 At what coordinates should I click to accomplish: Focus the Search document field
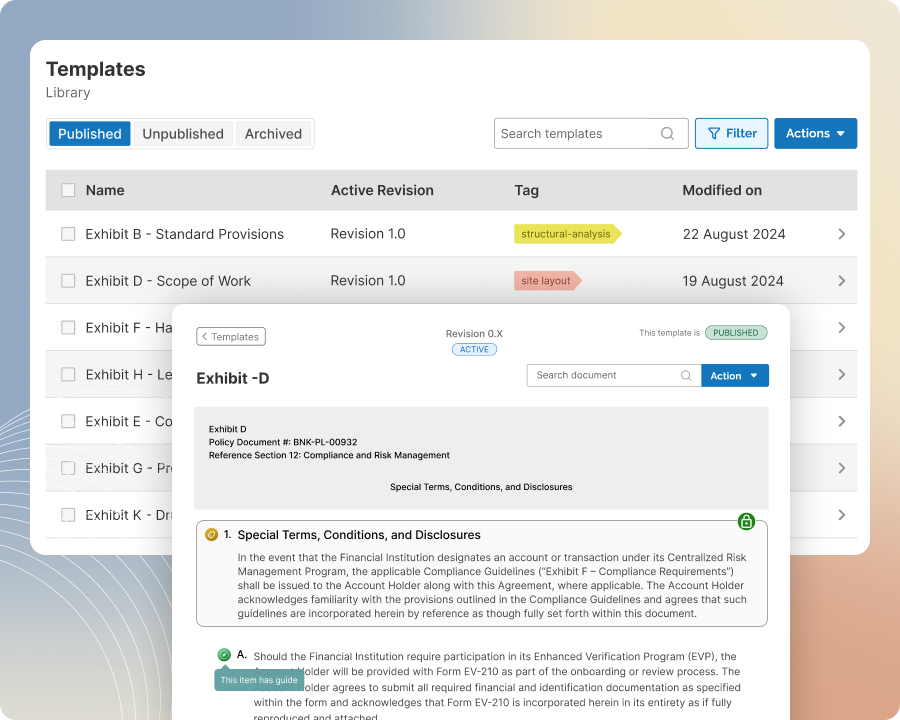click(614, 376)
